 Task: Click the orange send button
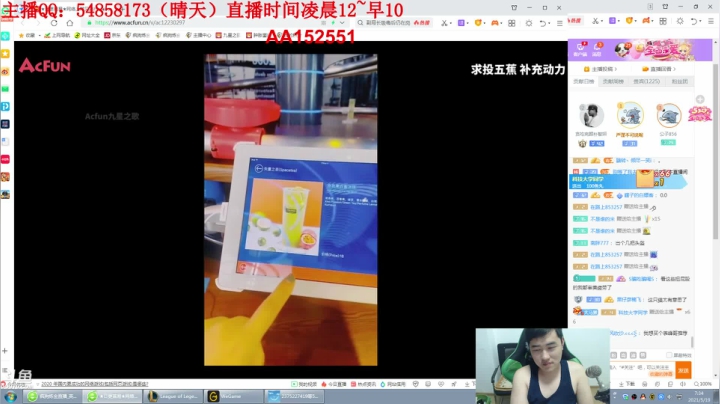[x=683, y=370]
